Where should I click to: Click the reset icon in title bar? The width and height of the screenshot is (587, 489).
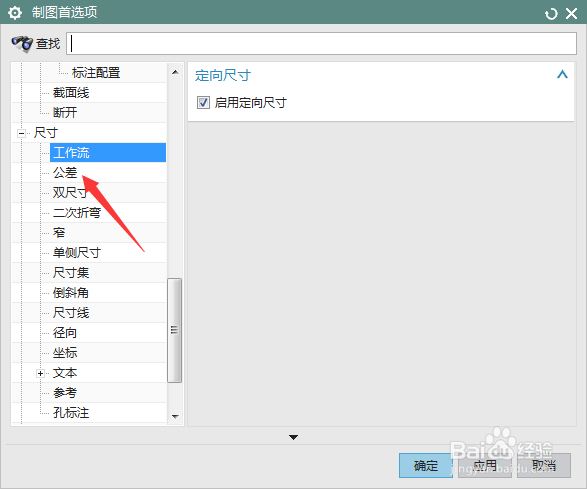point(551,14)
